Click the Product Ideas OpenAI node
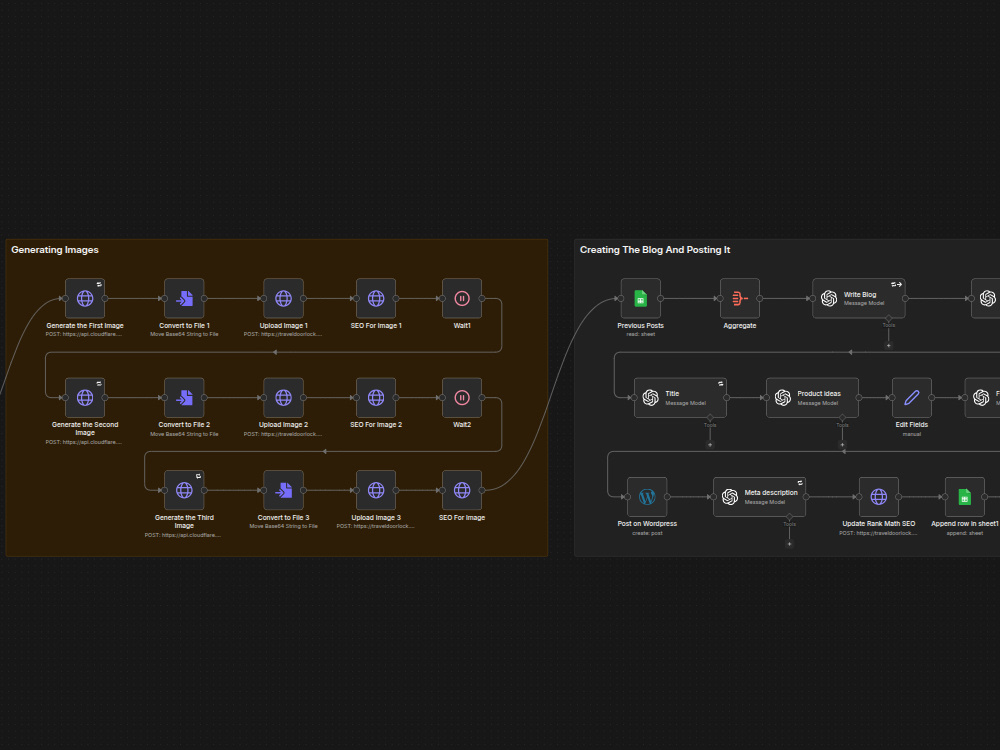Viewport: 1000px width, 750px height. point(812,397)
